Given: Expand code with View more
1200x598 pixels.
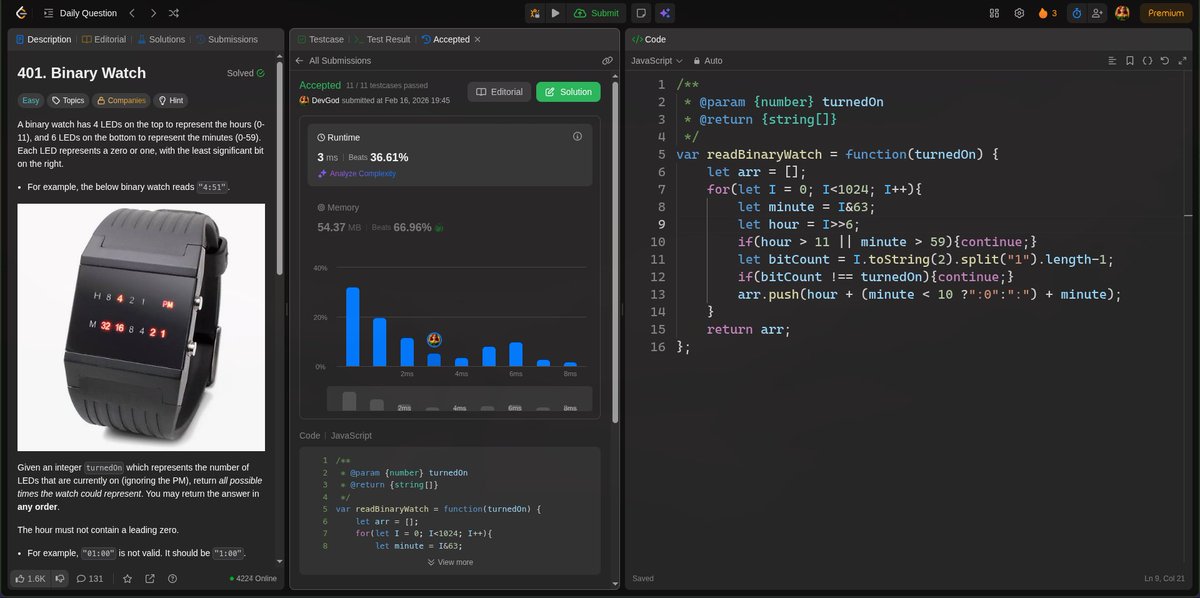Looking at the screenshot, I should 450,562.
